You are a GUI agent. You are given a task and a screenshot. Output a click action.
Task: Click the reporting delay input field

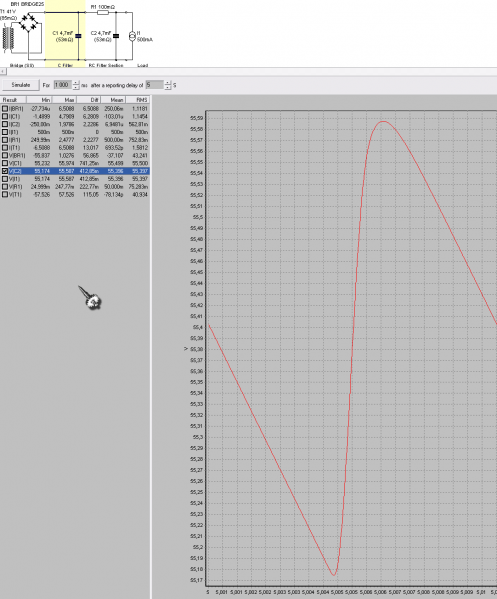coord(155,85)
